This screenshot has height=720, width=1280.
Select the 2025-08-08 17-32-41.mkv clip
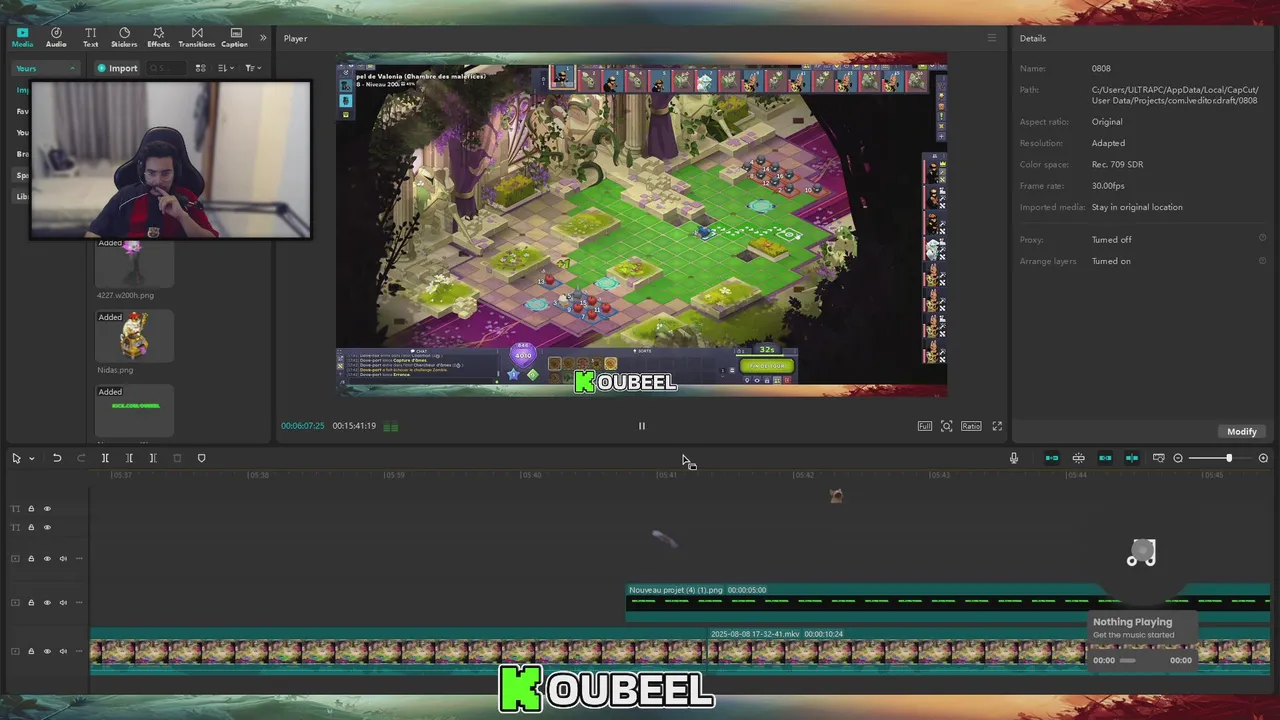click(989, 650)
